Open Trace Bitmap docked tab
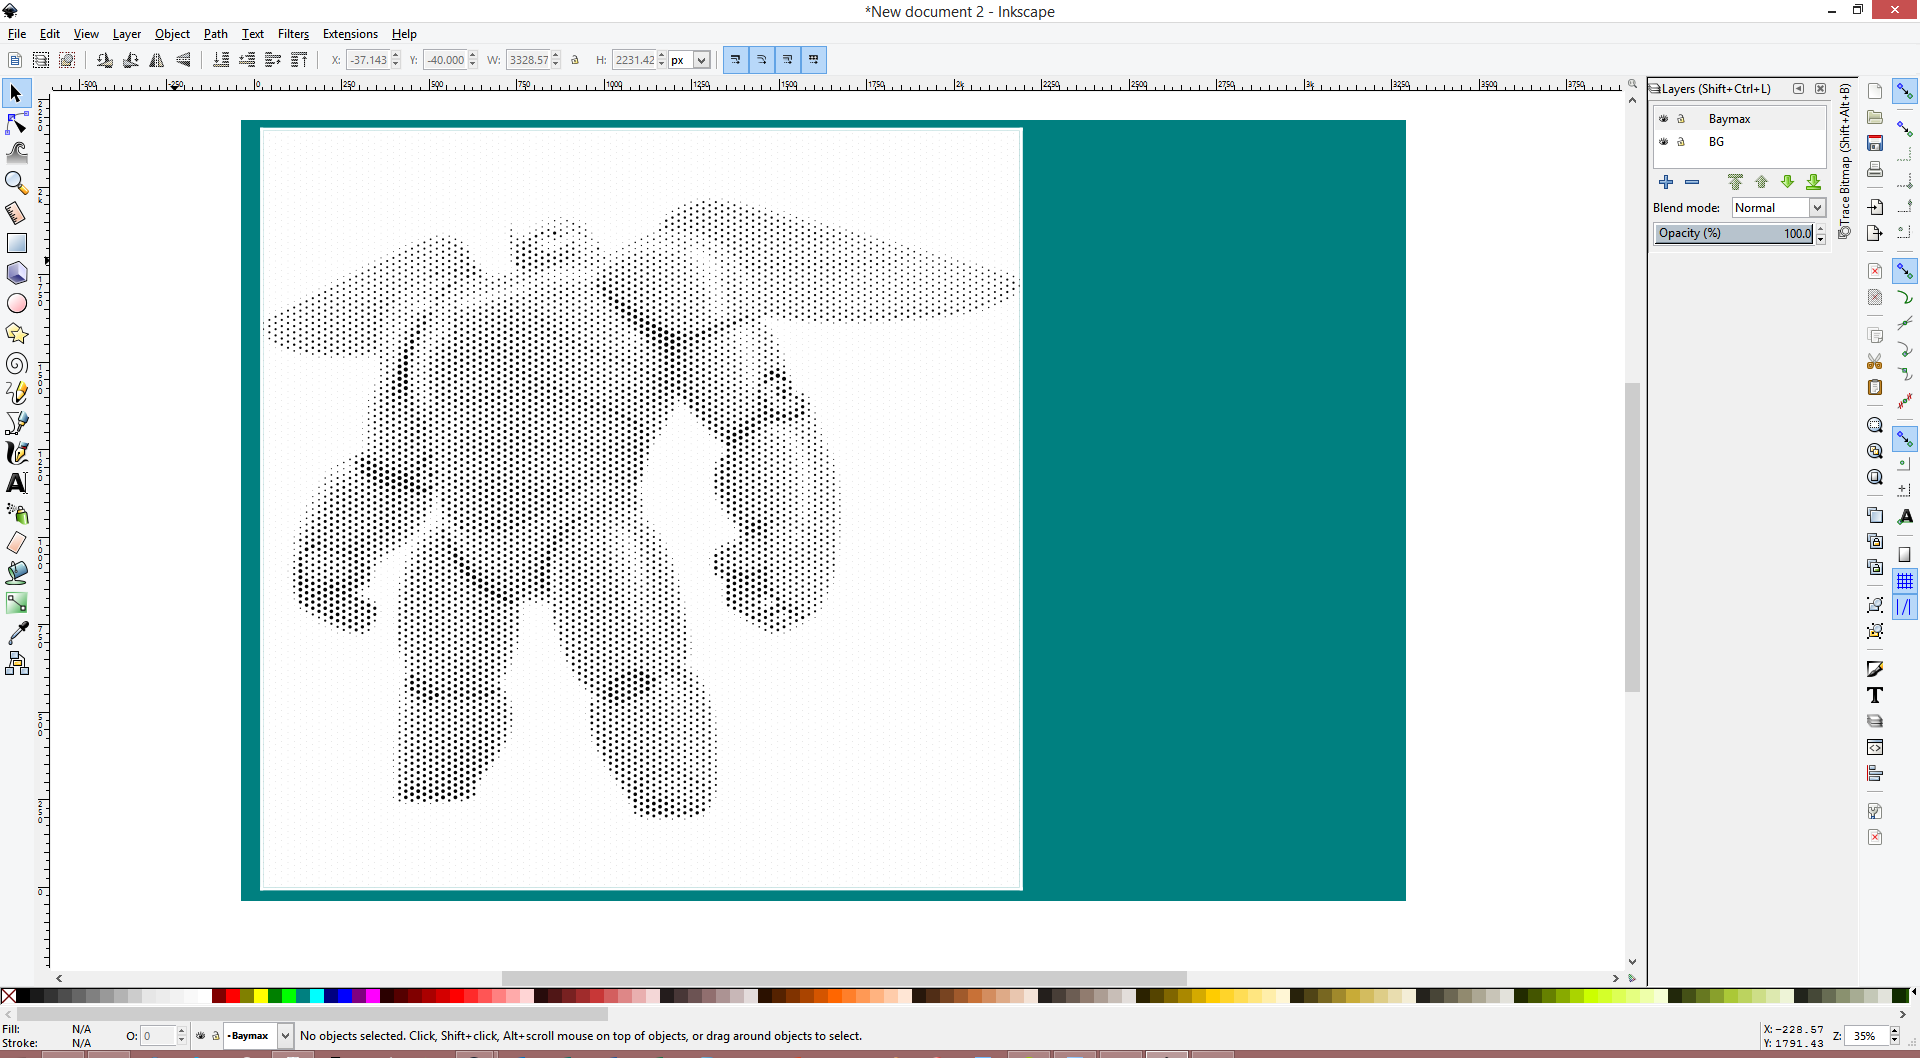 point(1845,160)
